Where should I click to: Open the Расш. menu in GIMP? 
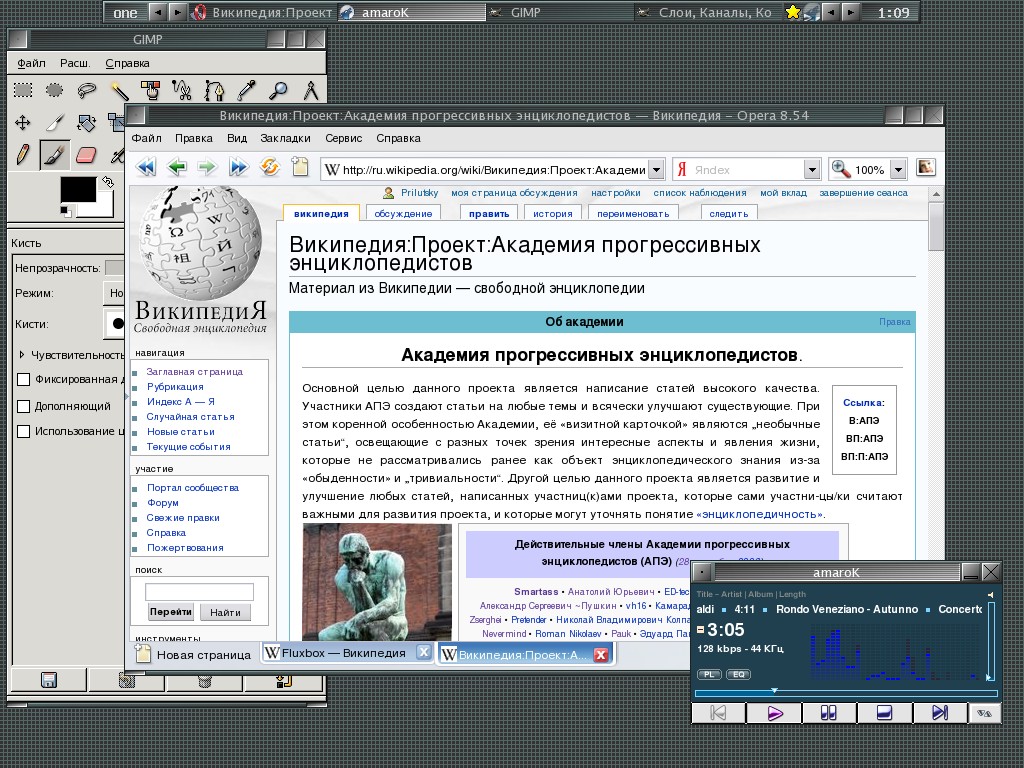click(x=75, y=63)
